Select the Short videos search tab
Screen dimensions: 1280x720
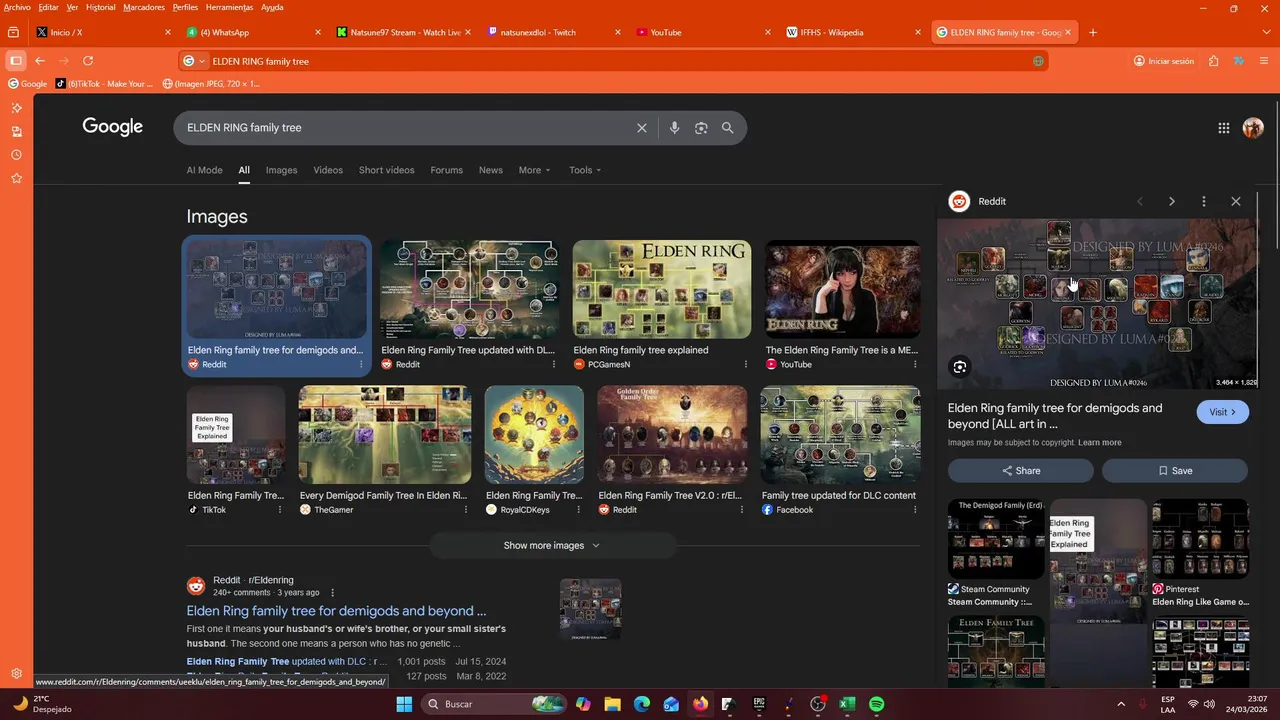(x=386, y=170)
